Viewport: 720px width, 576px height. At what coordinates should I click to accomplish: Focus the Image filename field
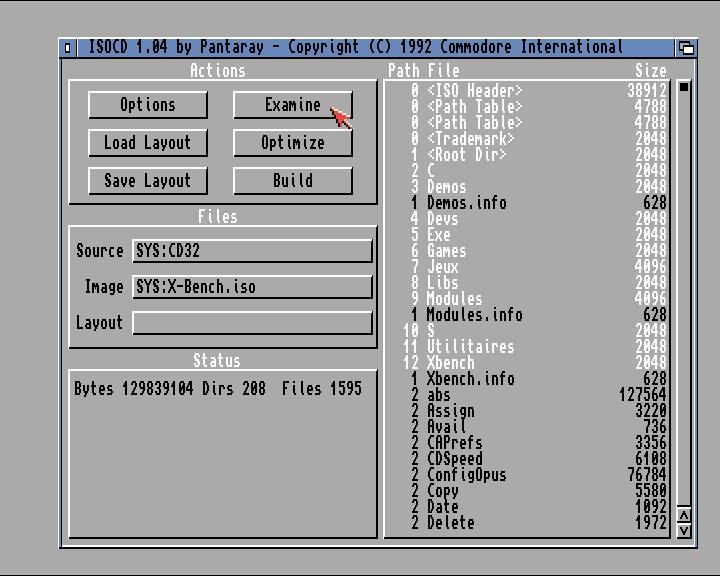coord(252,287)
